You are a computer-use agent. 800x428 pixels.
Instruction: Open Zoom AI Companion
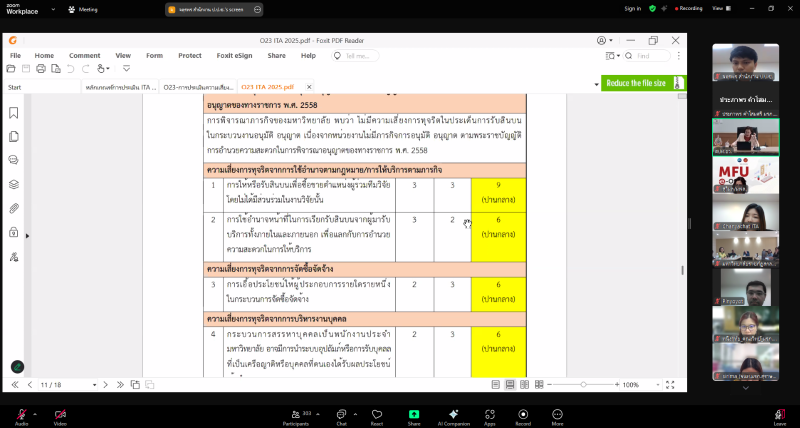(453, 414)
